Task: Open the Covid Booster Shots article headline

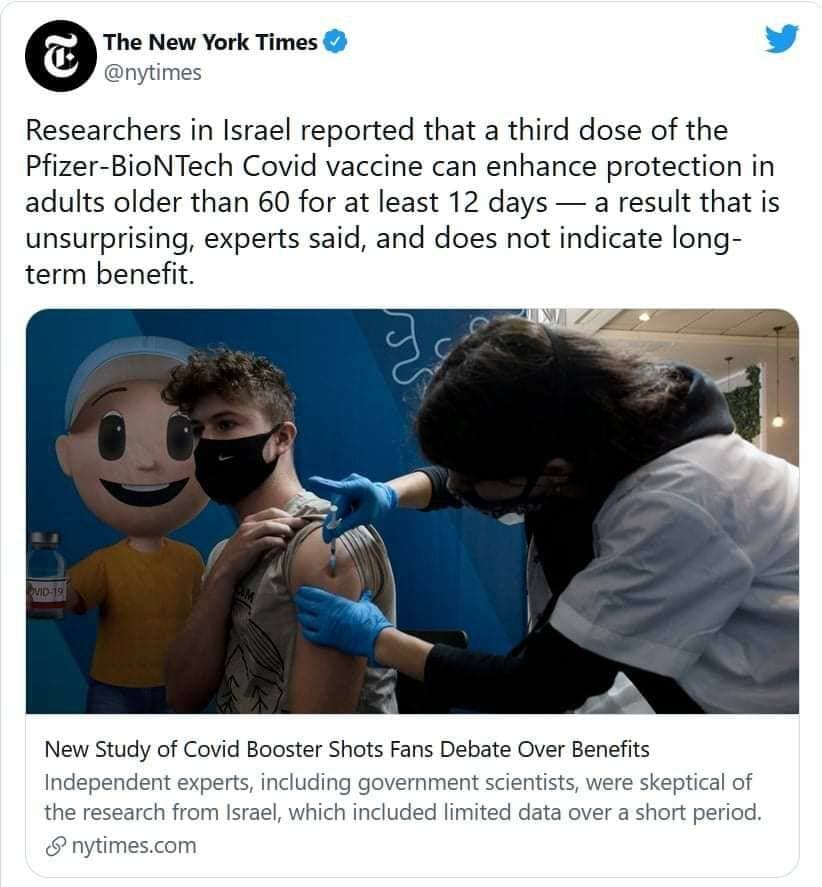Action: click(347, 749)
